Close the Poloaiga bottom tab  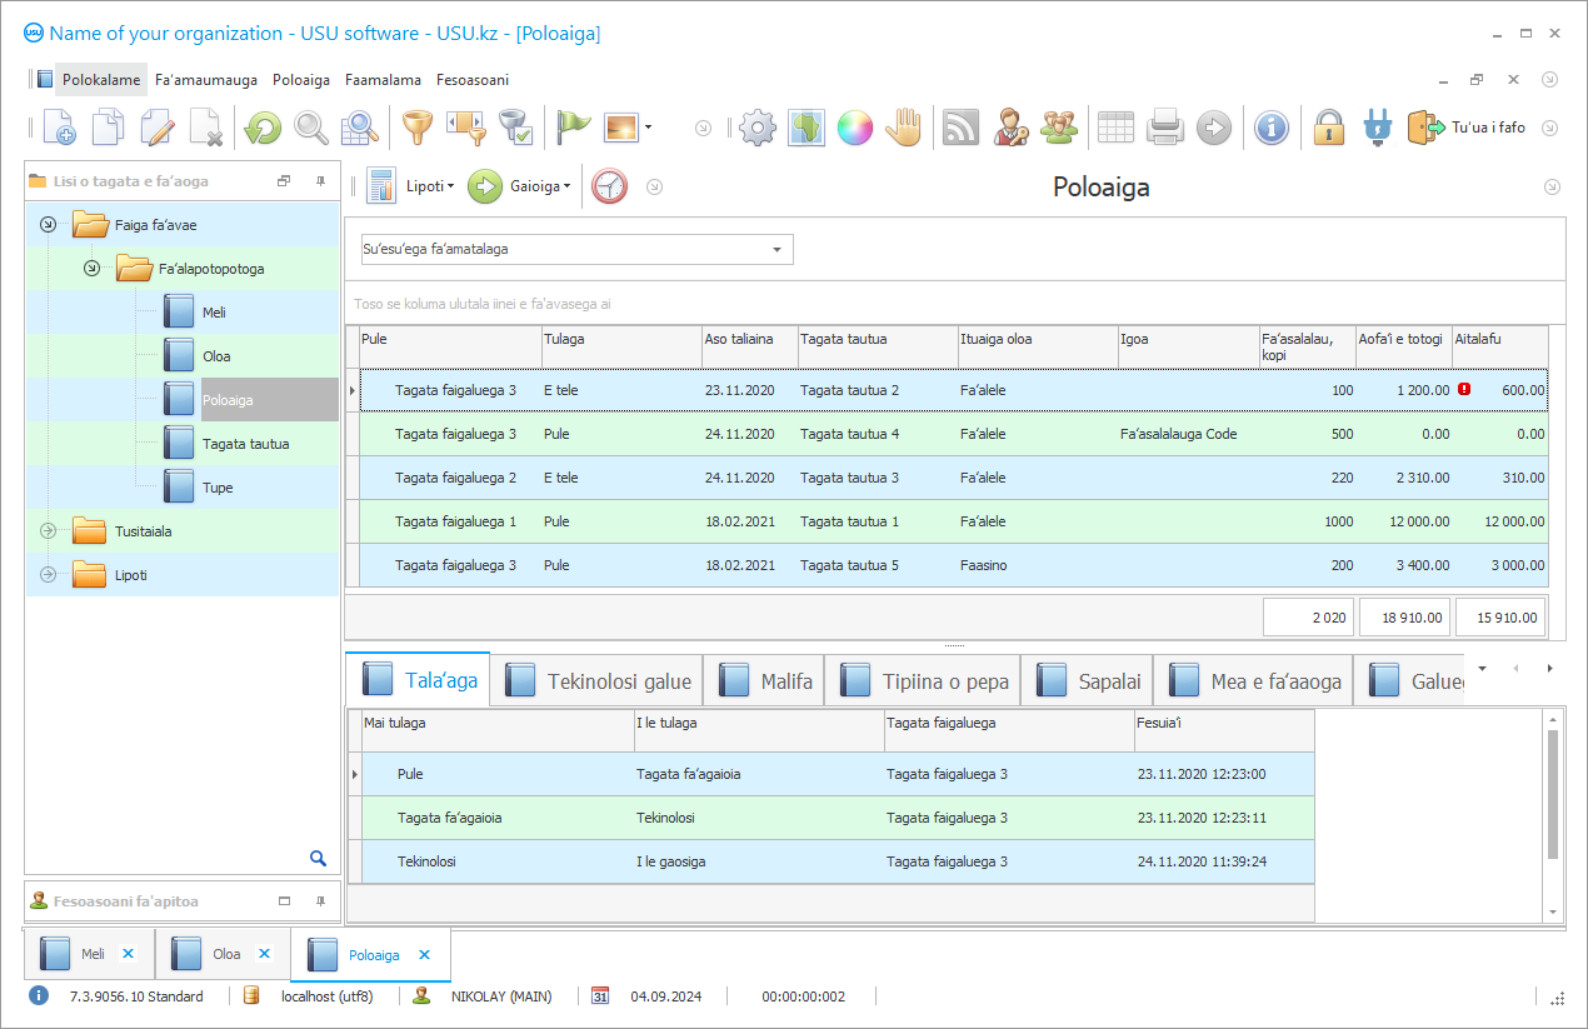pyautogui.click(x=424, y=955)
